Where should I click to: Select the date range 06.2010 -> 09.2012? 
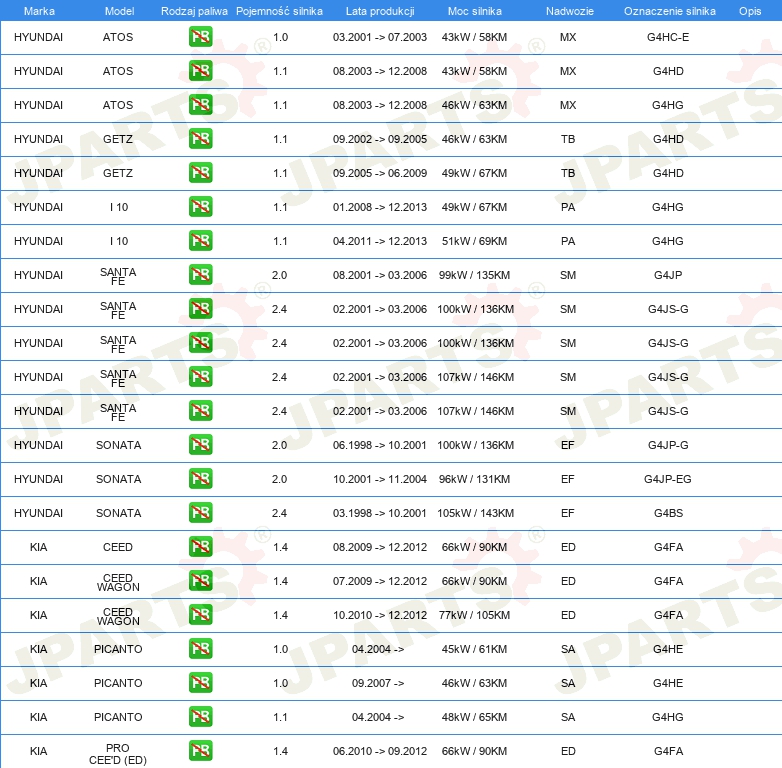380,751
